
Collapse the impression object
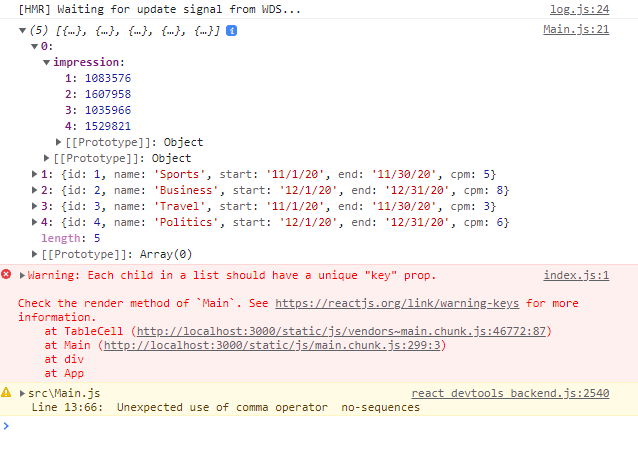[46, 62]
